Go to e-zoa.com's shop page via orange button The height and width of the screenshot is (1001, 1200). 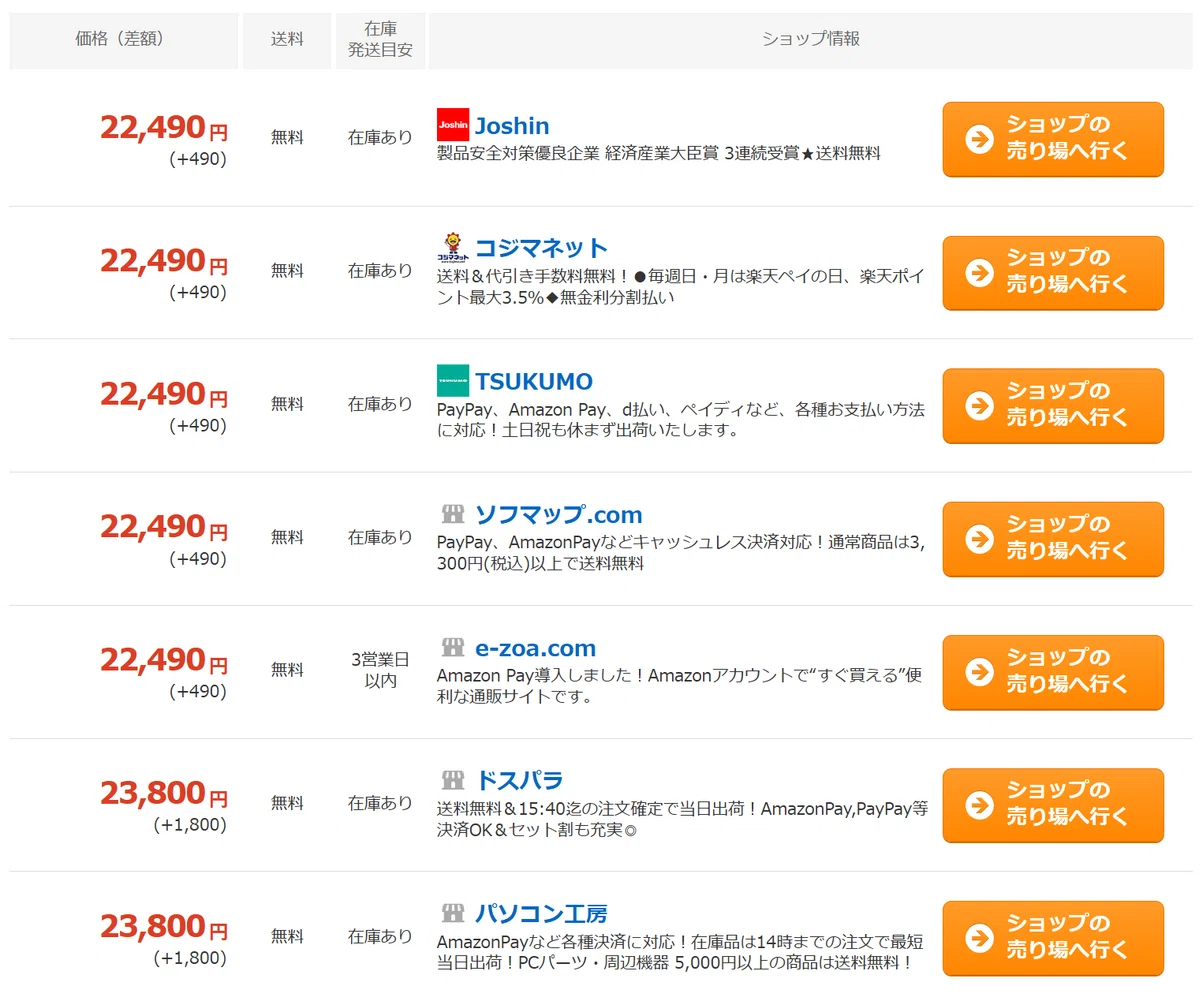pyautogui.click(x=1053, y=672)
